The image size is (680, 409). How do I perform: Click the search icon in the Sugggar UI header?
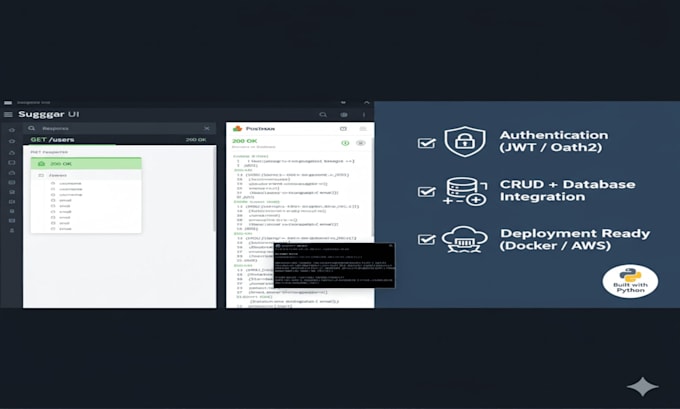coord(323,115)
